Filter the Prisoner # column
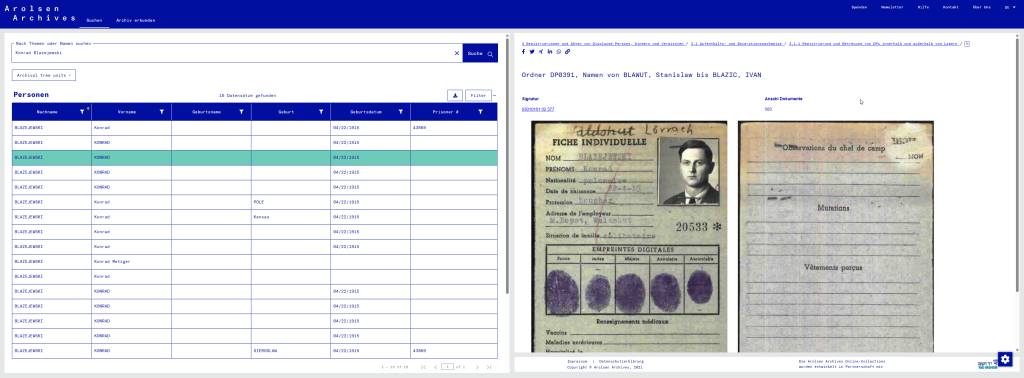This screenshot has width=1024, height=378. (480, 112)
